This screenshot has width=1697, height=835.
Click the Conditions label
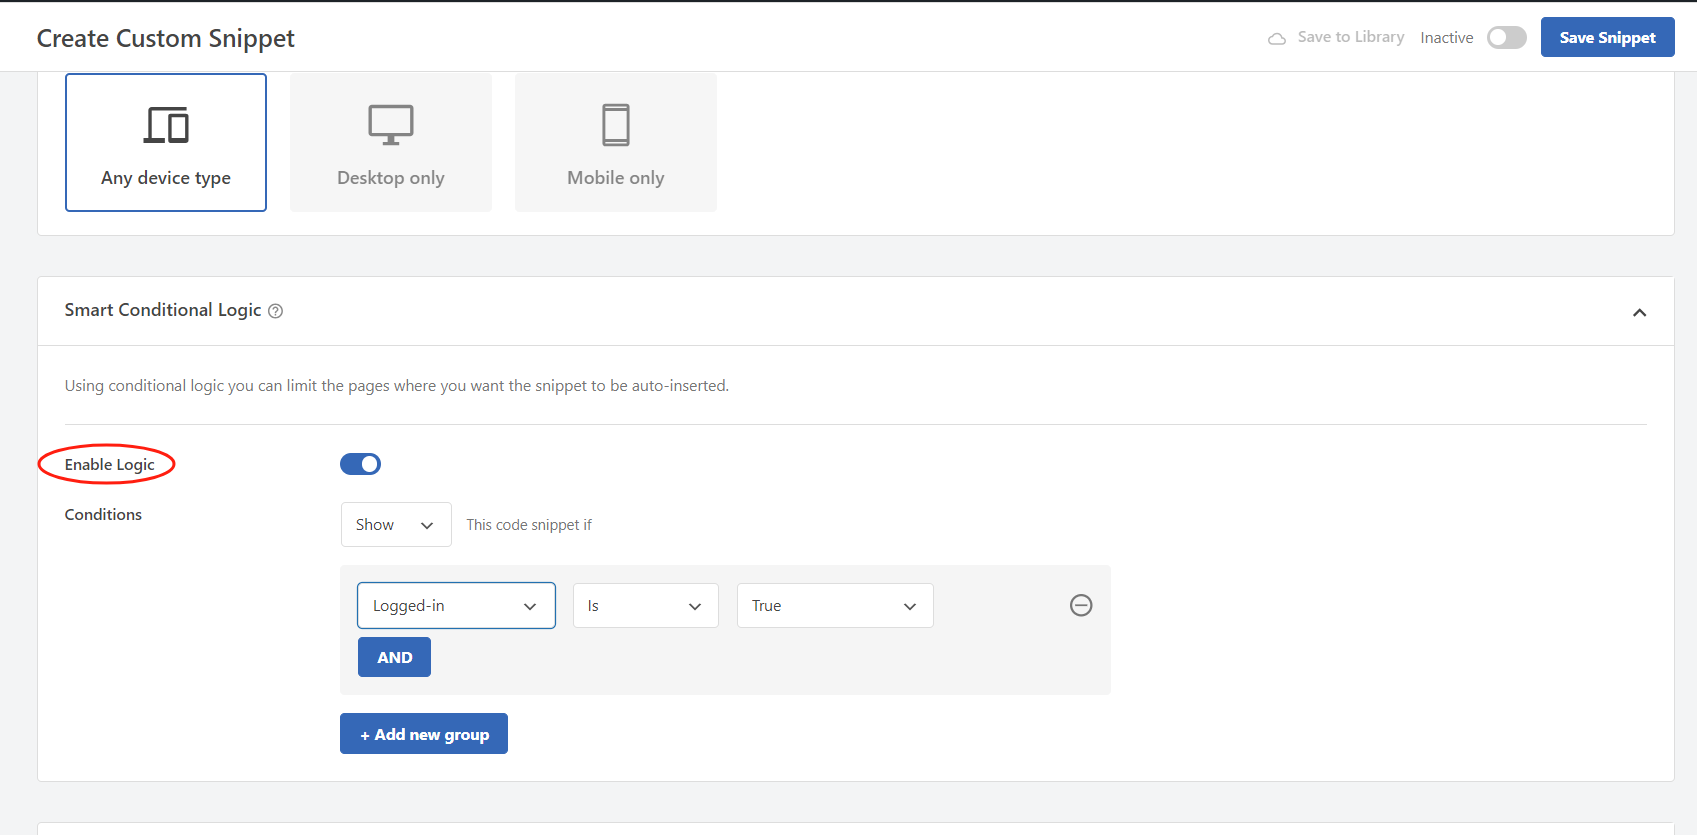103,514
